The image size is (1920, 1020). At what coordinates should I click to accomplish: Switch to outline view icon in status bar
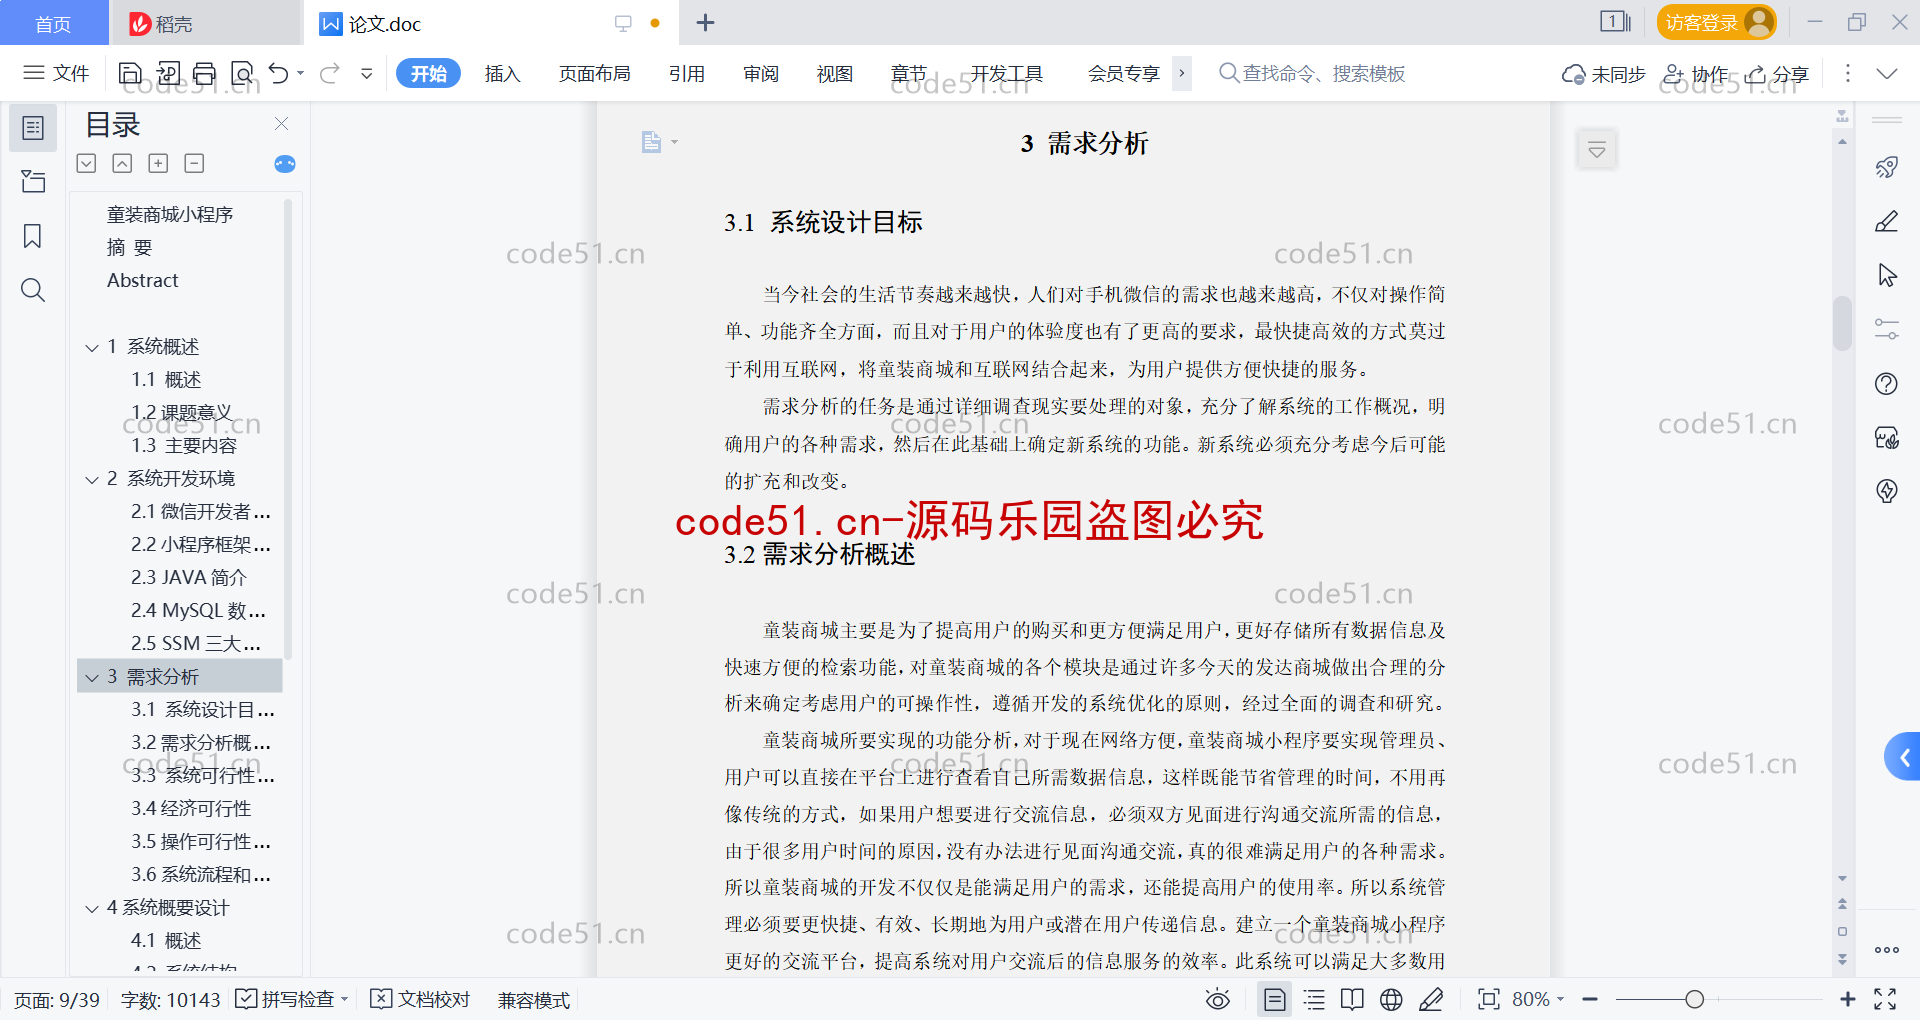tap(1314, 999)
